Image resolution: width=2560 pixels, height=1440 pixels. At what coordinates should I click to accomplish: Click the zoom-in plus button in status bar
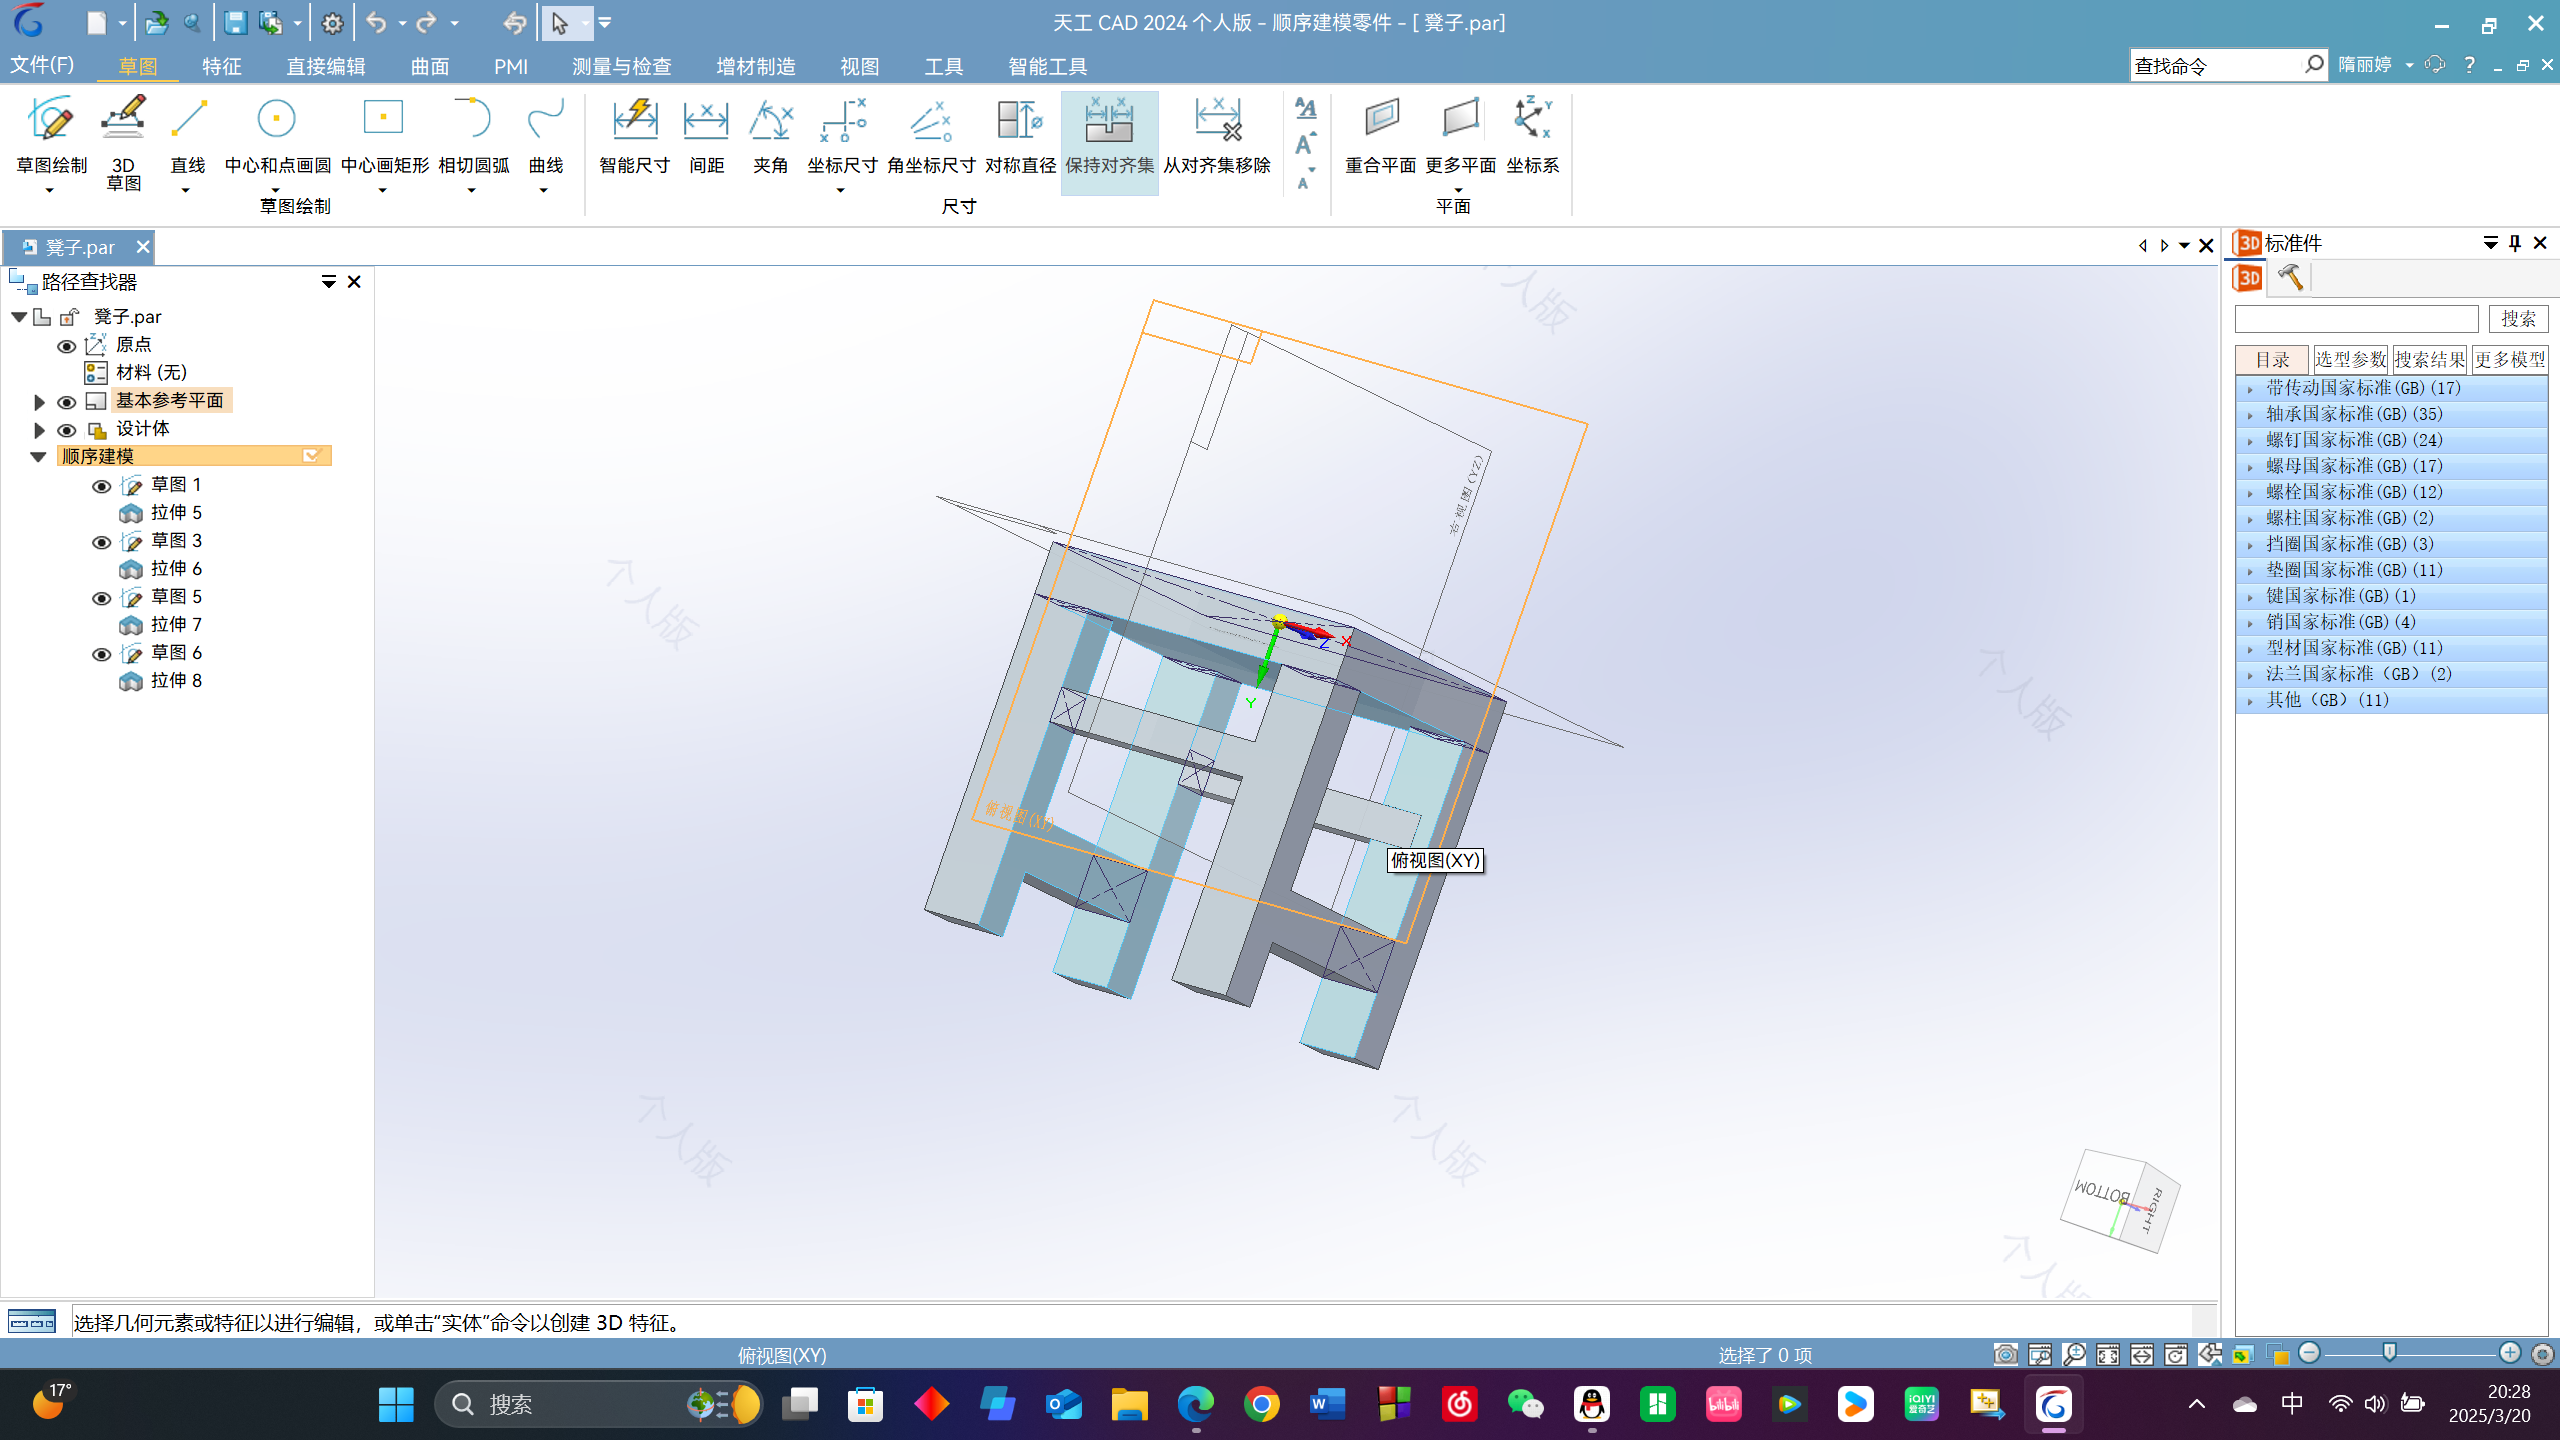(x=2509, y=1353)
